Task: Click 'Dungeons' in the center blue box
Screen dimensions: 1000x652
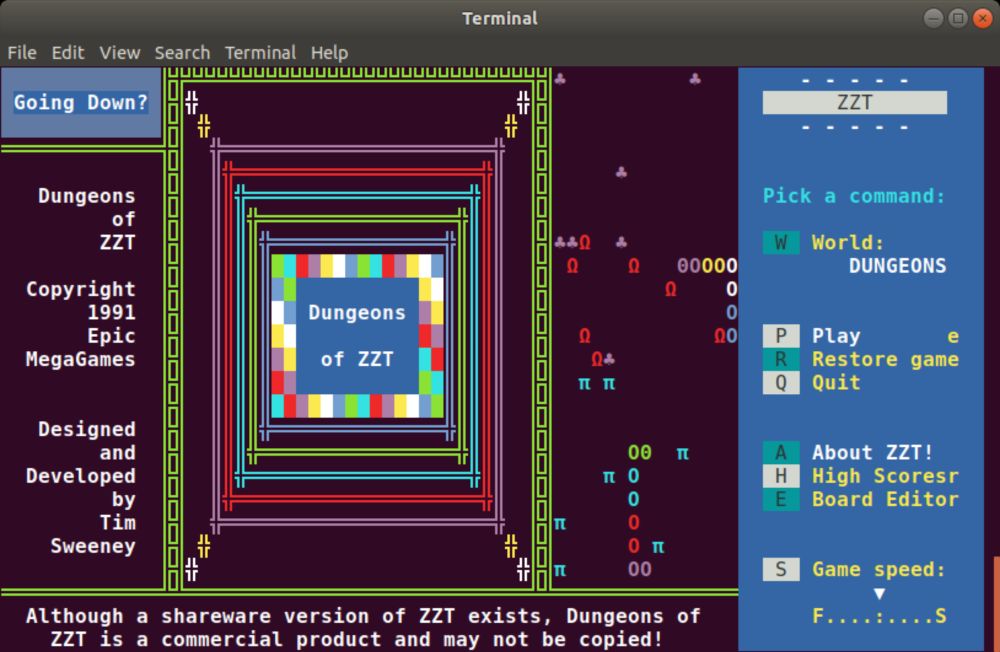Action: 357,313
